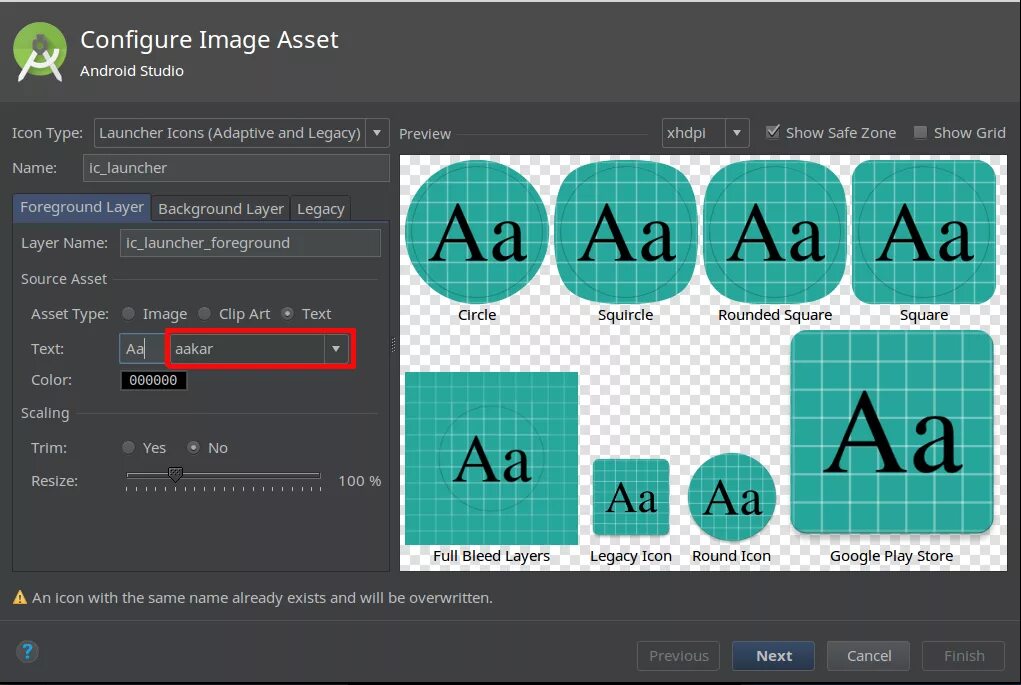Screen dimensions: 1021x685
Task: Enable the Show Safe Zone checkbox
Action: (x=773, y=132)
